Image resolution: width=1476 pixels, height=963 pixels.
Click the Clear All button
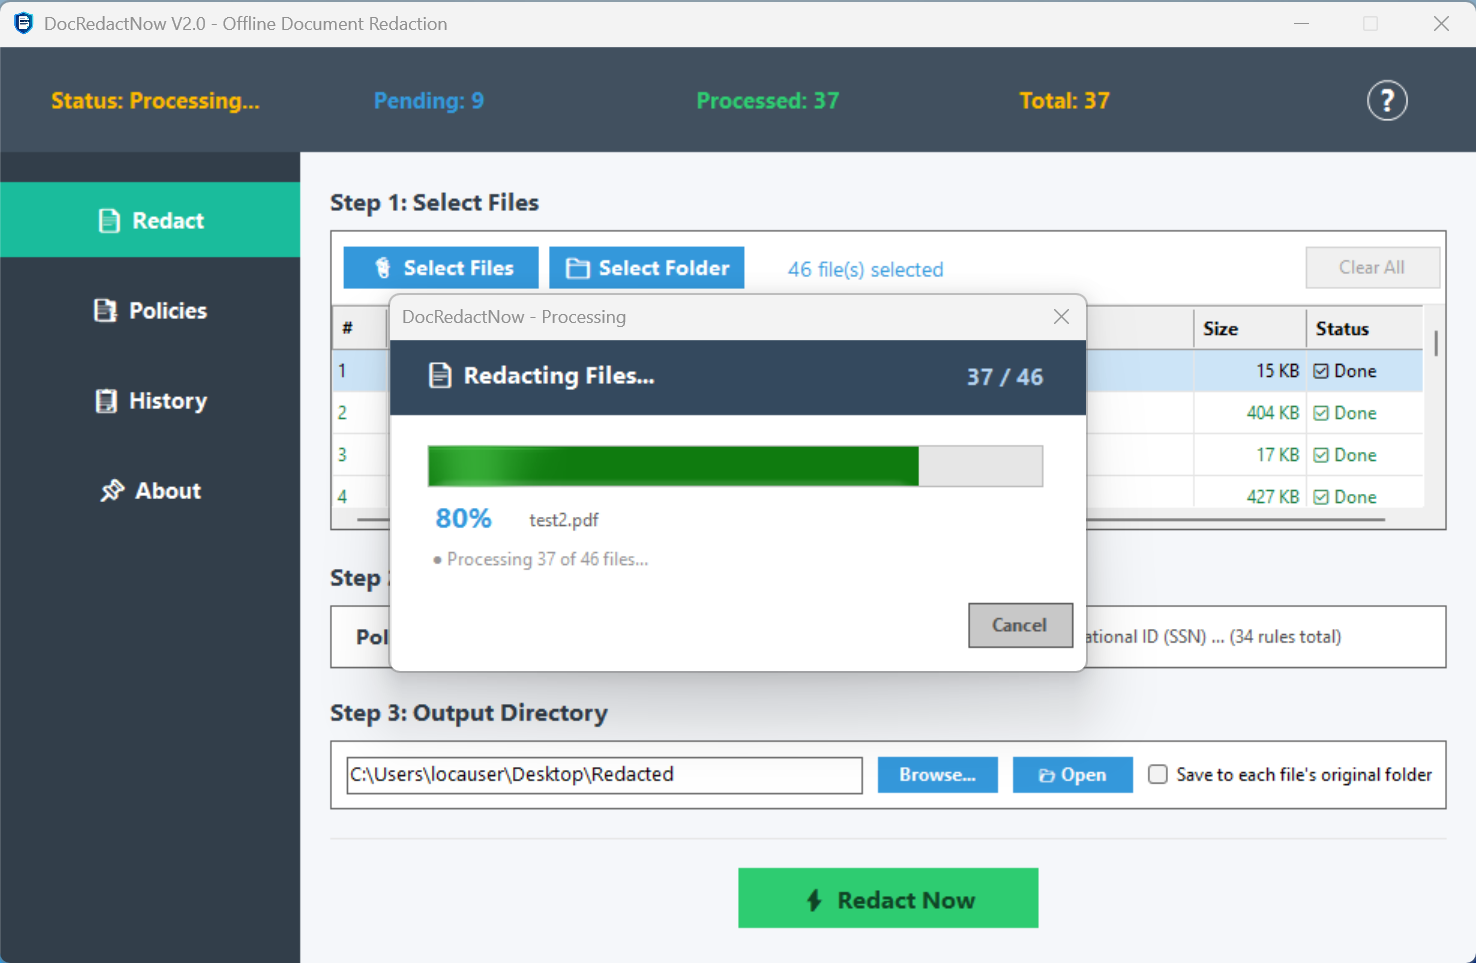pyautogui.click(x=1373, y=267)
